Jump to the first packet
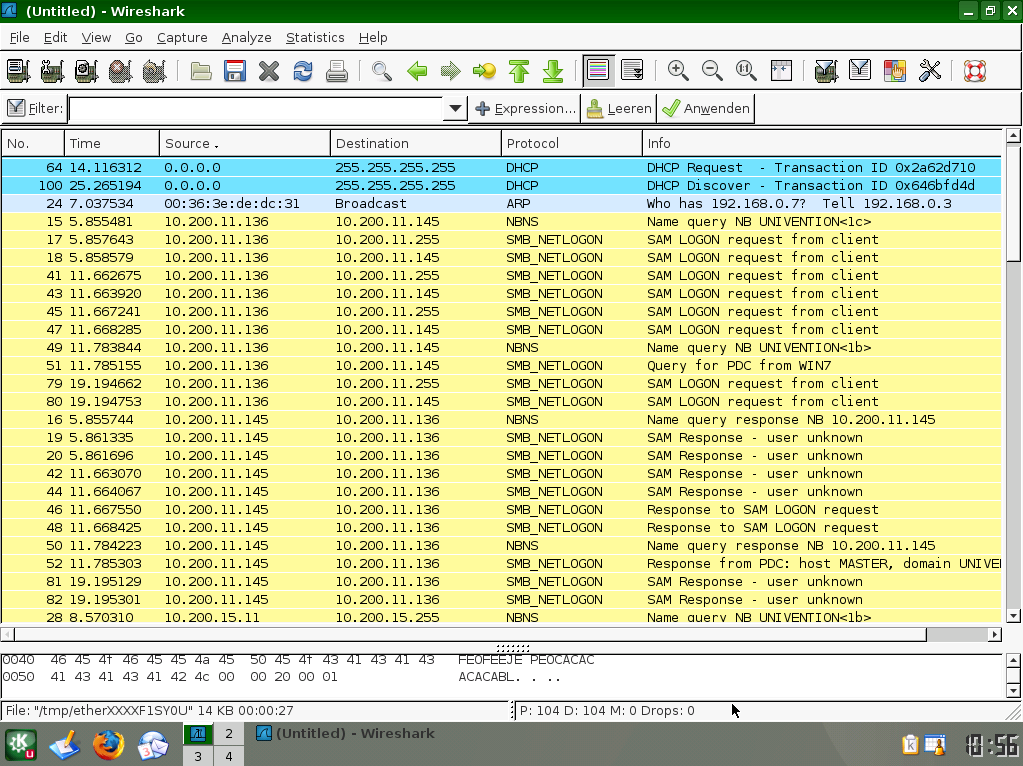 [x=518, y=71]
